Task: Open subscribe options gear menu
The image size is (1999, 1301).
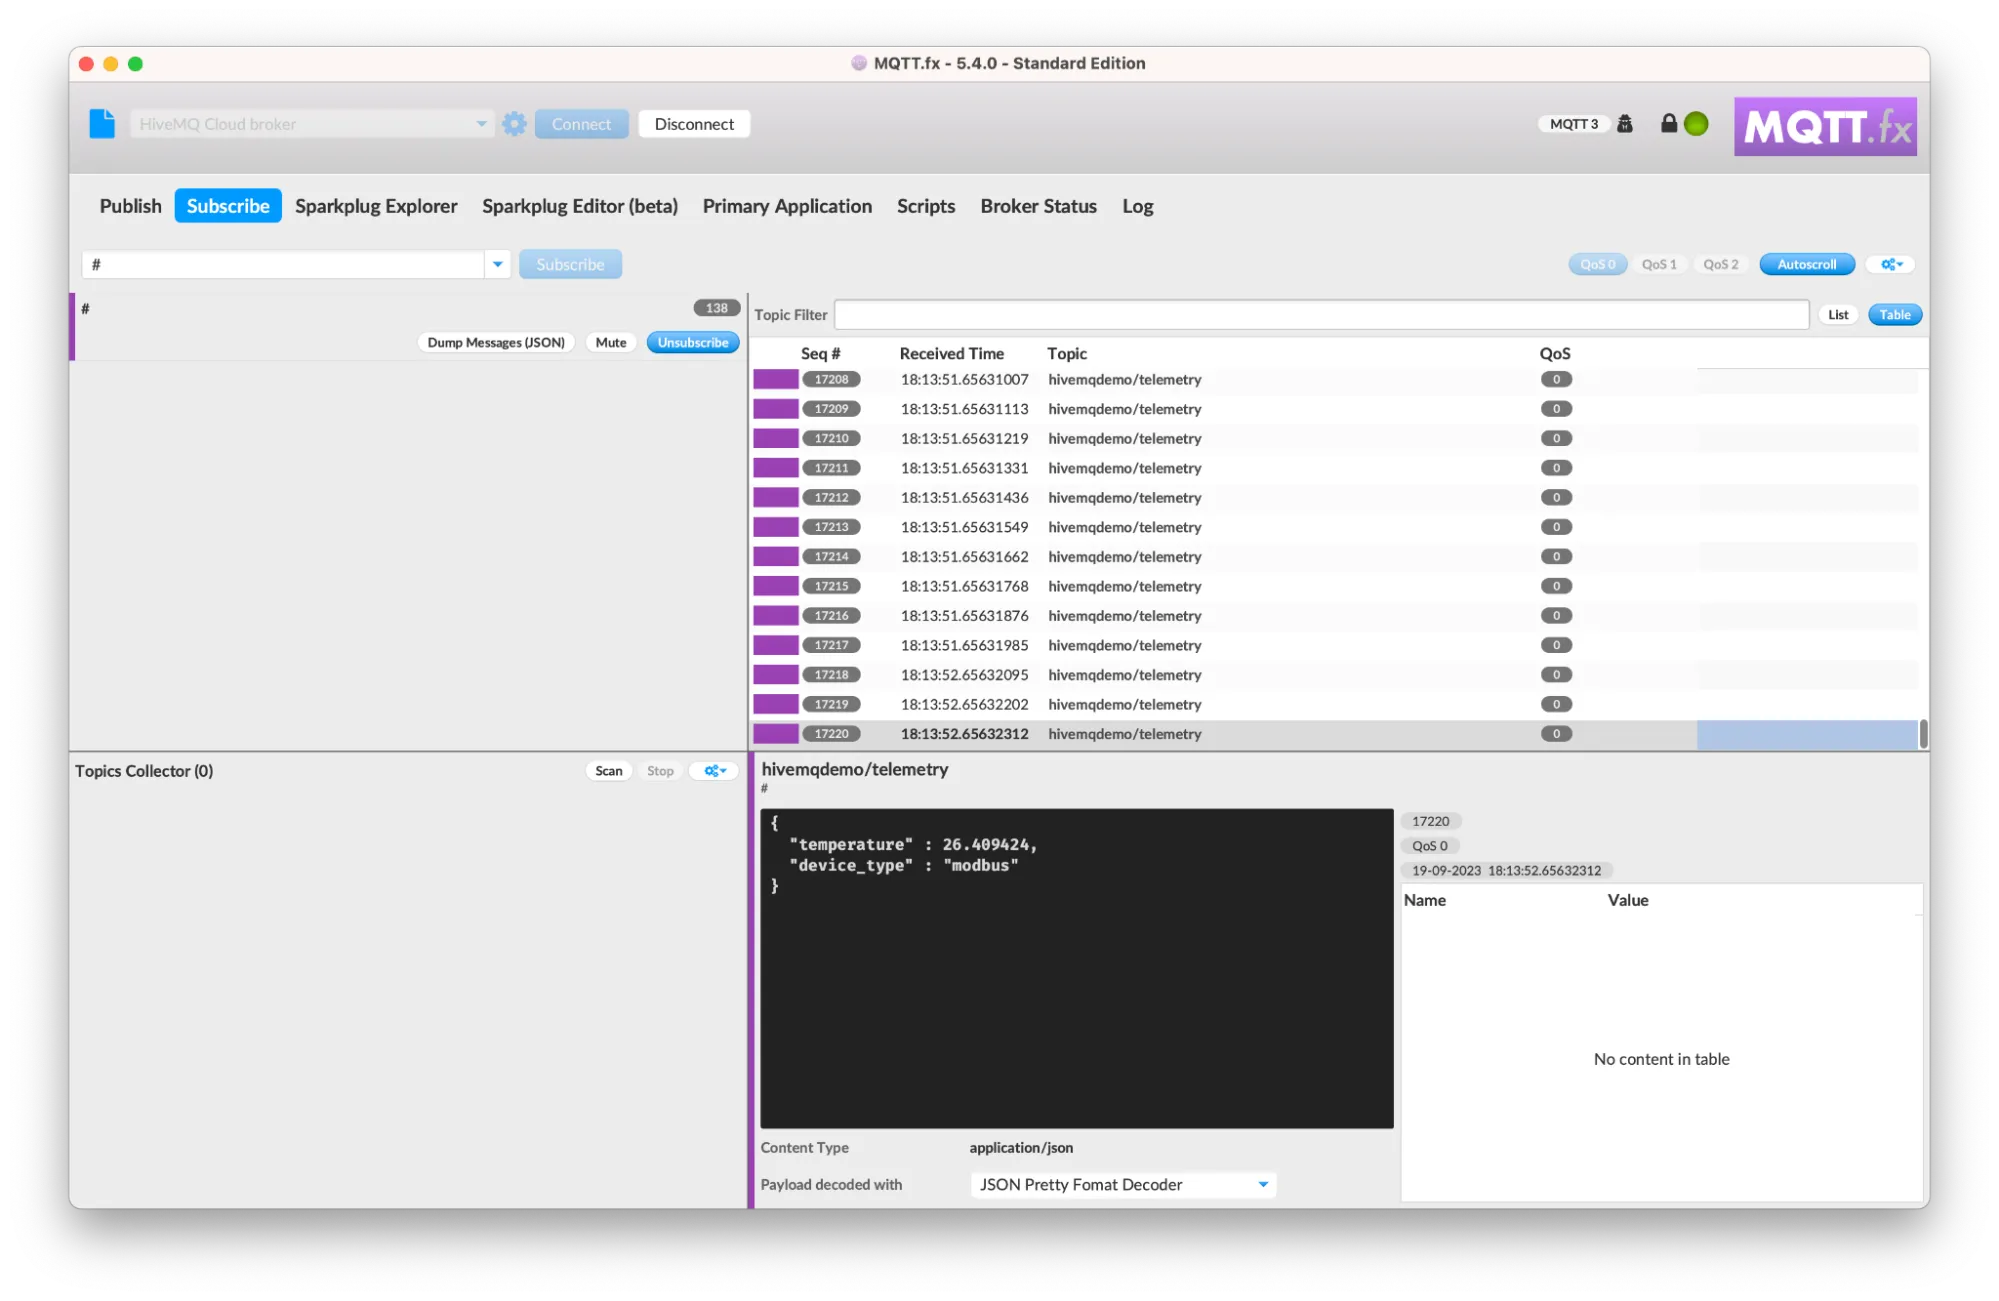Action: tap(1891, 264)
